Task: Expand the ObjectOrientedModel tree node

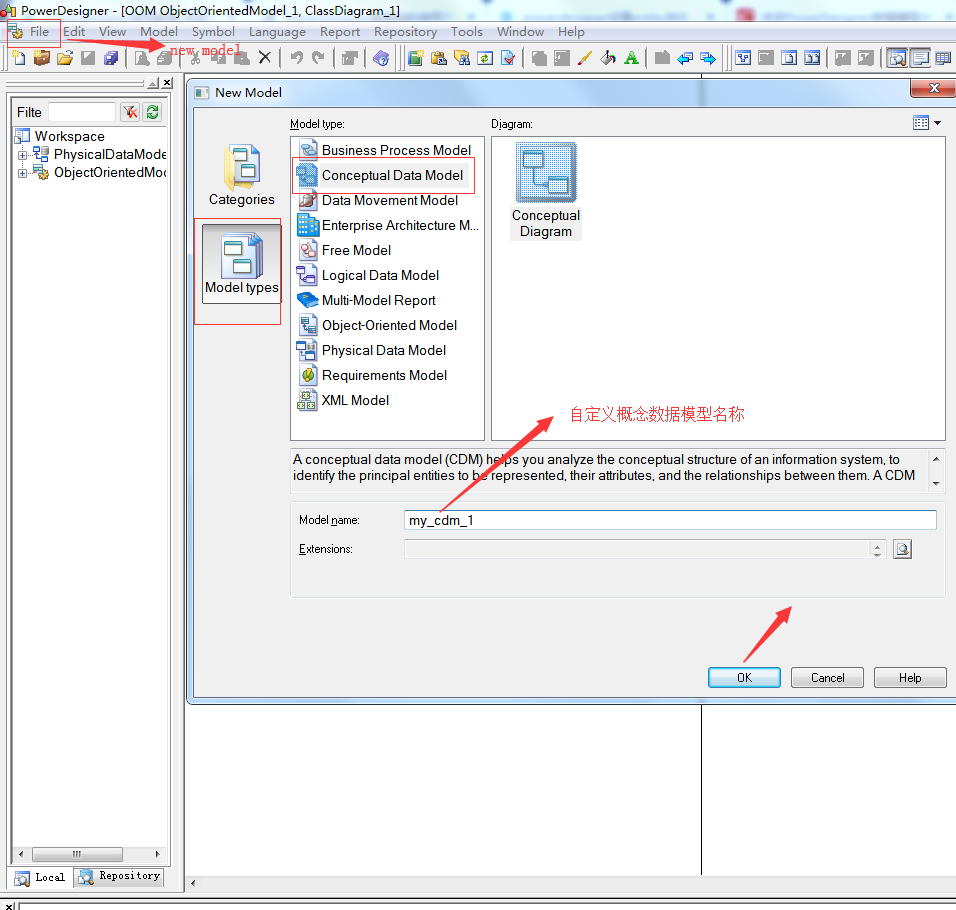Action: pos(22,173)
